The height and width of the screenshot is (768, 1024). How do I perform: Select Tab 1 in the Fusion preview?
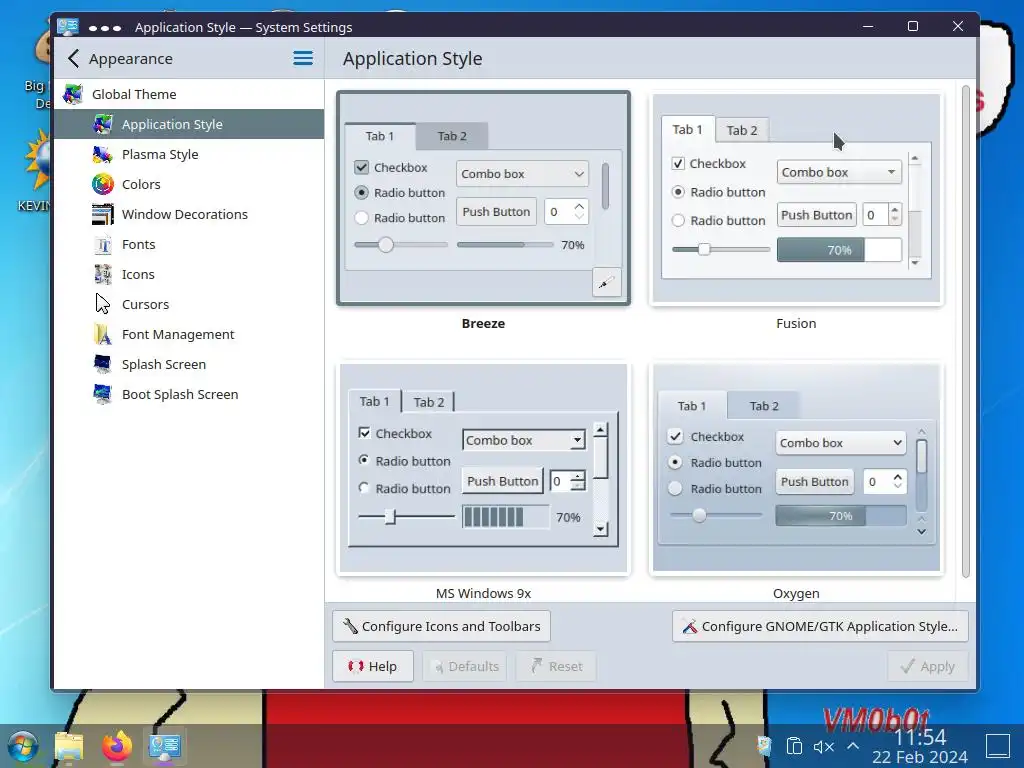click(688, 129)
